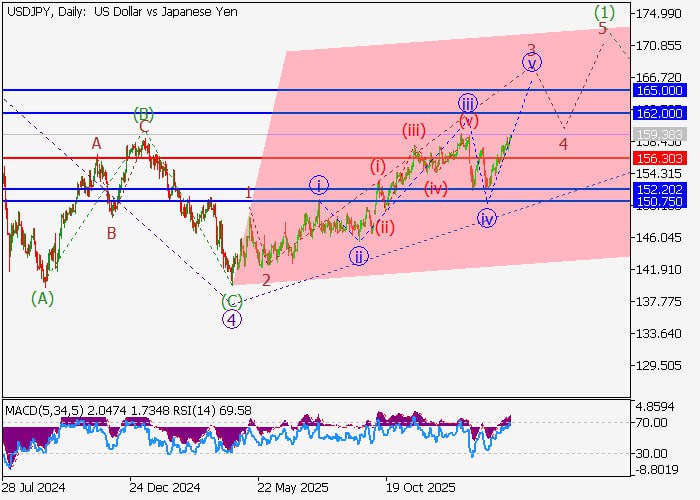Click the 150.750 price level tag
Screen dimensions: 700x500
(660, 201)
